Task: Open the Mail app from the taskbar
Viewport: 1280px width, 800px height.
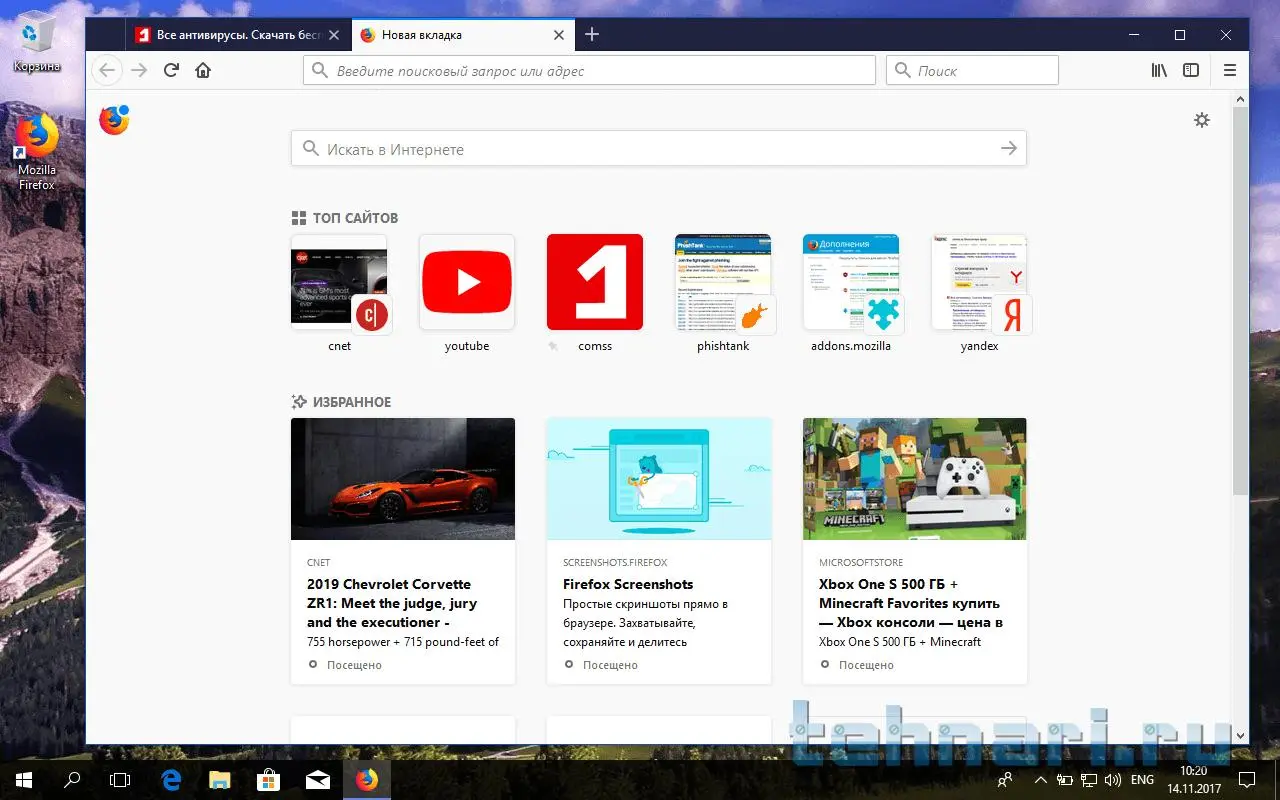Action: tap(317, 779)
